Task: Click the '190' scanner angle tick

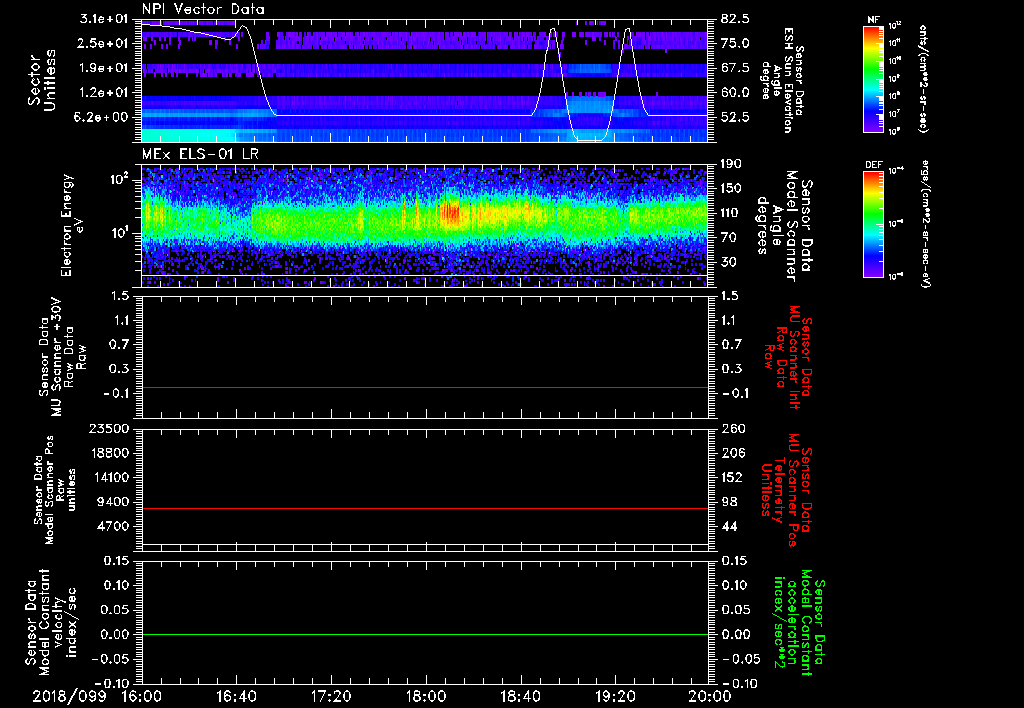Action: click(732, 164)
